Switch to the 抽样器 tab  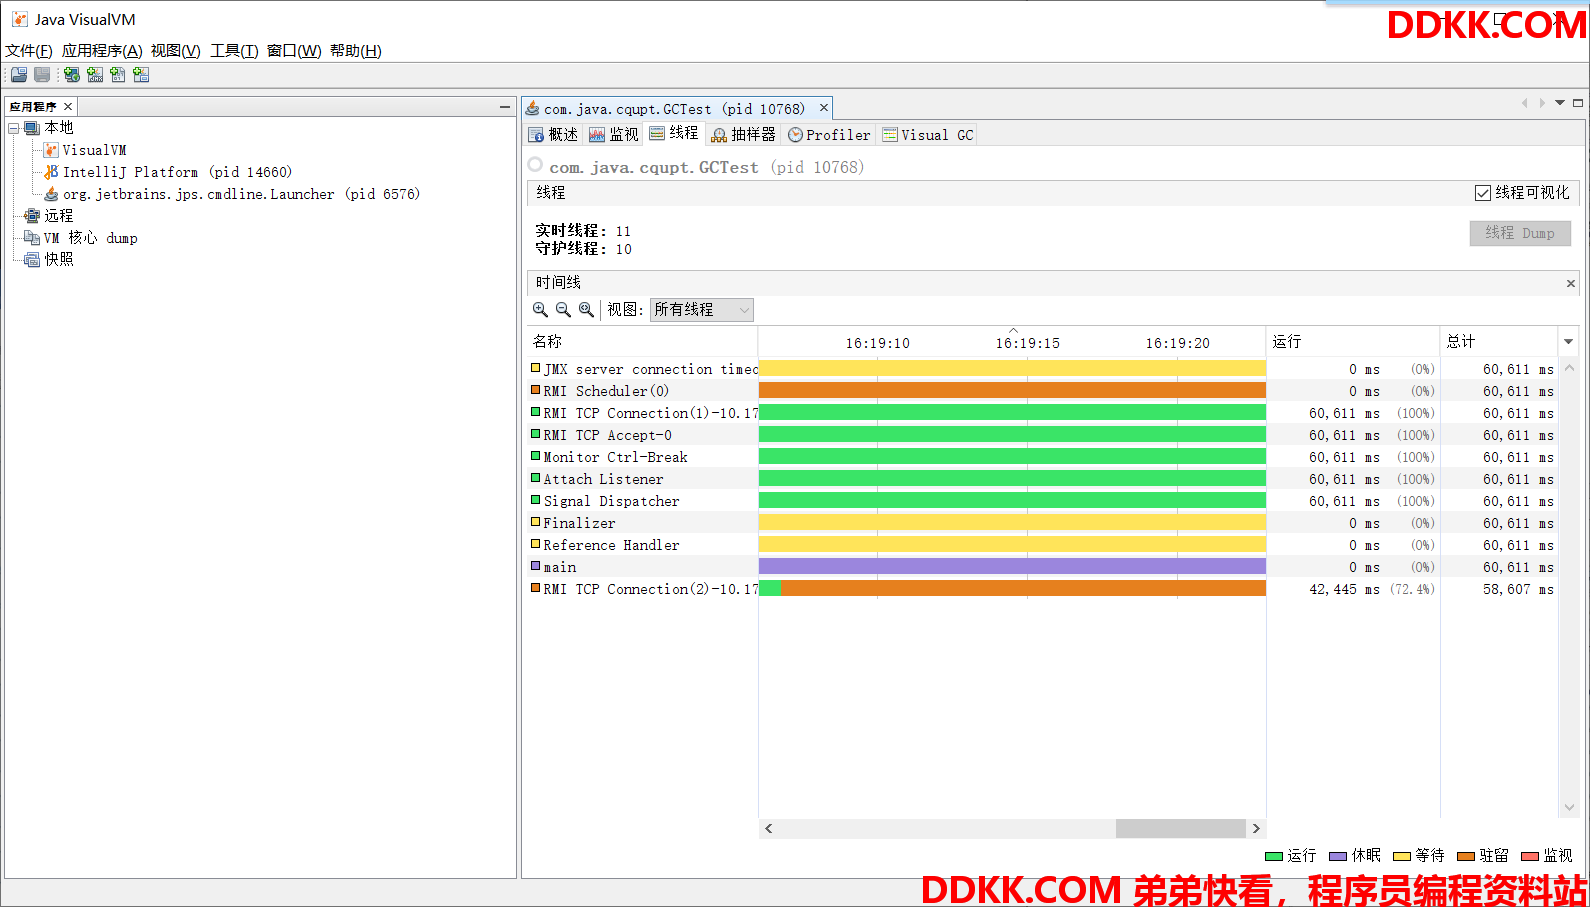click(x=744, y=135)
